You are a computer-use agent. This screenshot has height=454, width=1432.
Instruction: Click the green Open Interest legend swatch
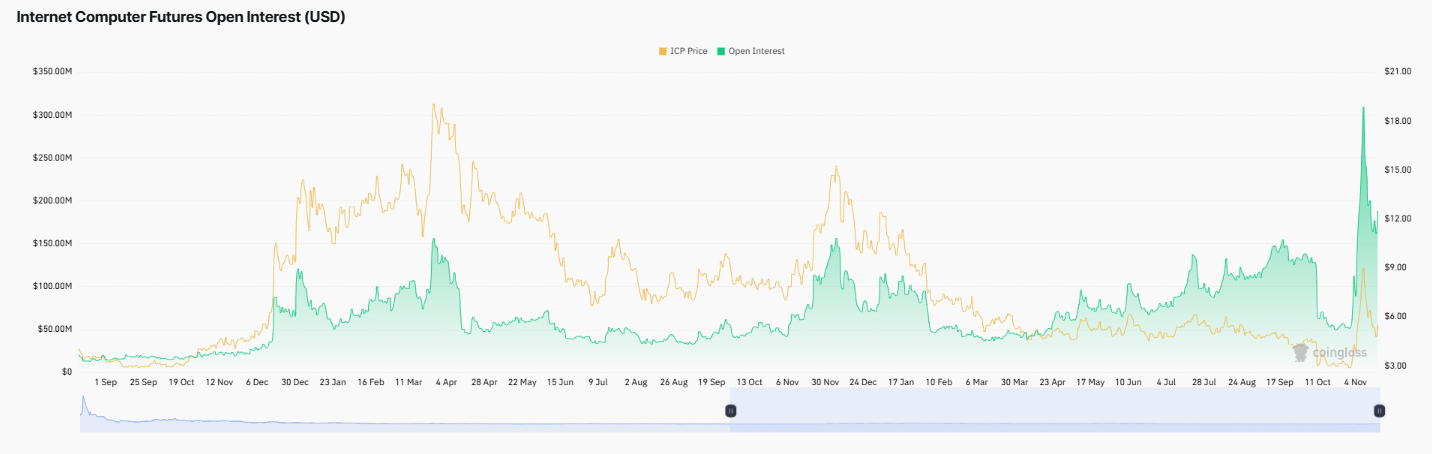[720, 51]
